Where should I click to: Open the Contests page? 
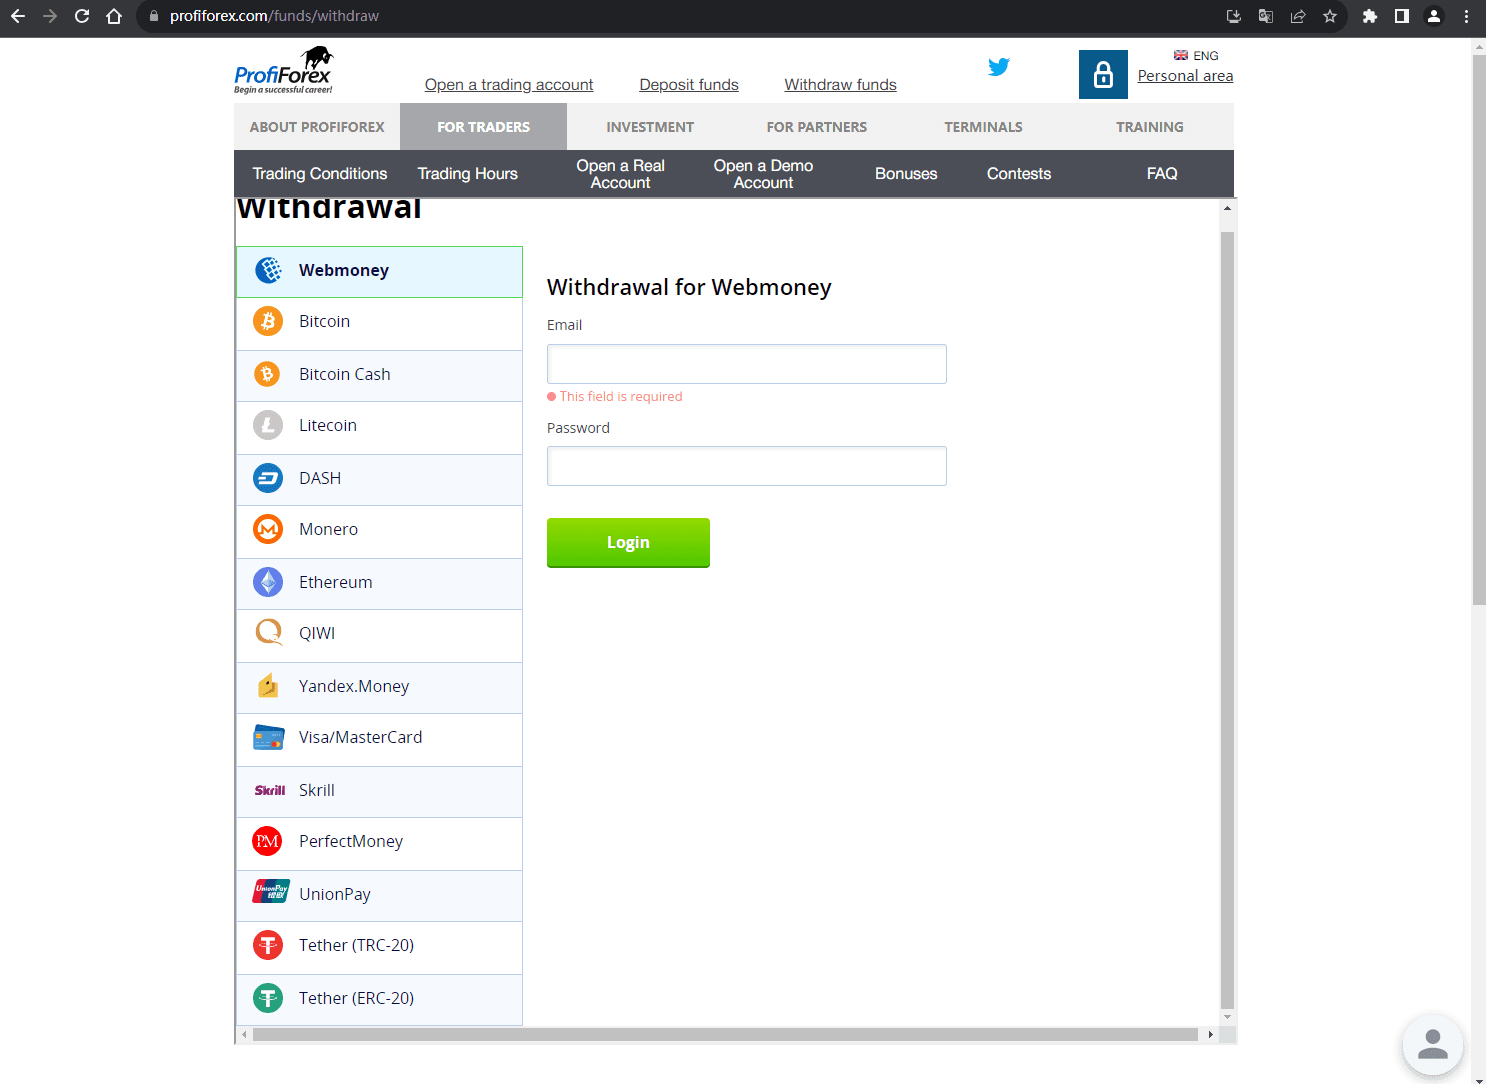pyautogui.click(x=1019, y=174)
